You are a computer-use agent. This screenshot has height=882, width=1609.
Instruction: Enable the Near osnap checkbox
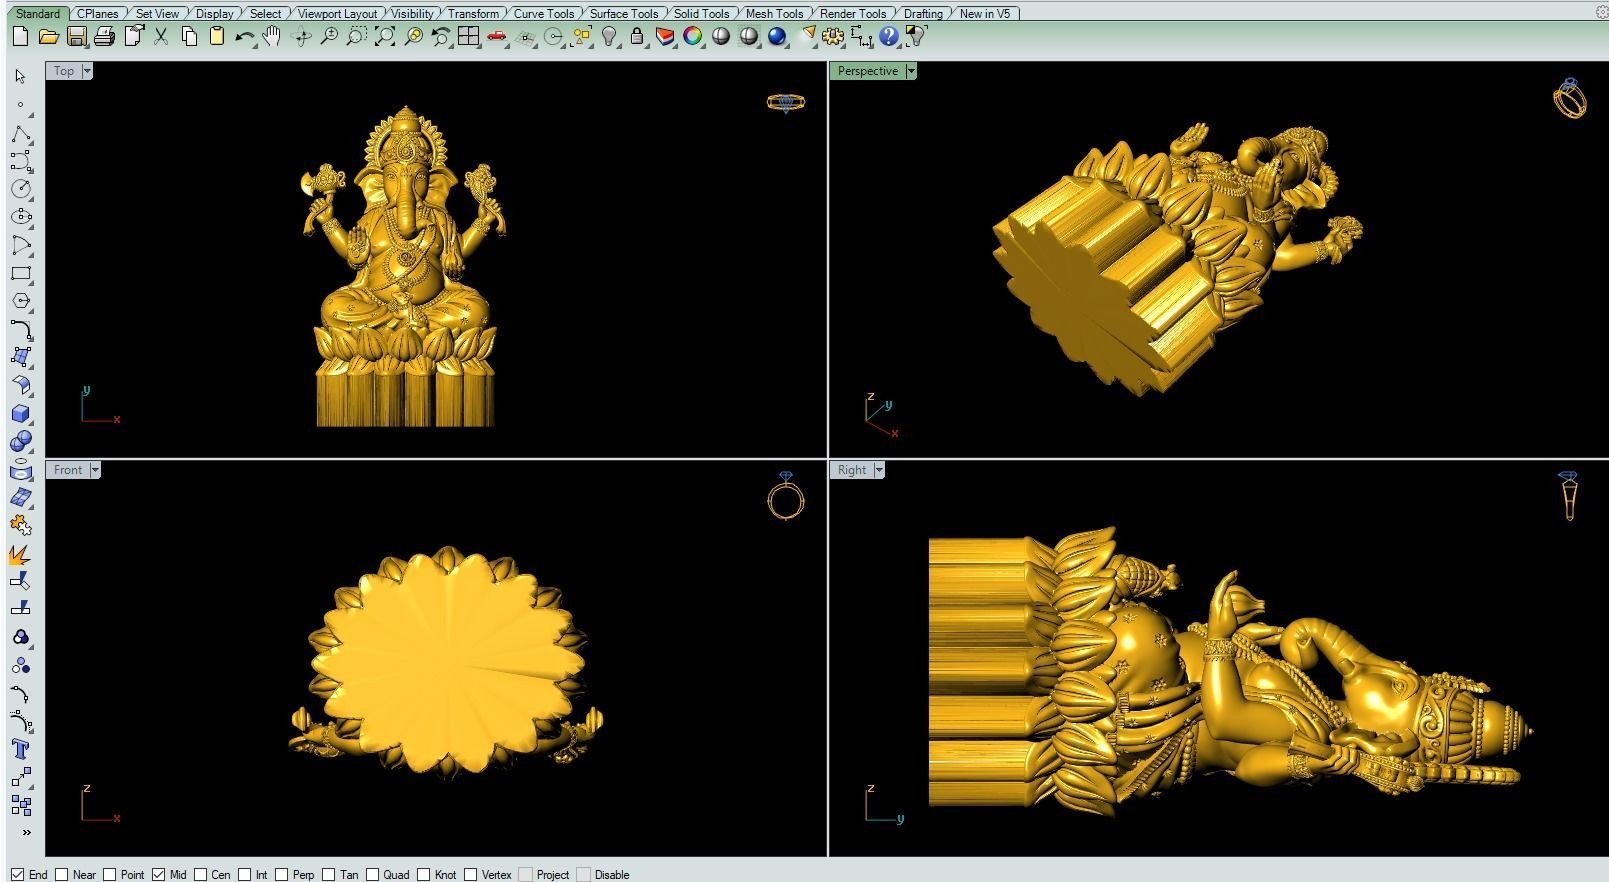62,874
